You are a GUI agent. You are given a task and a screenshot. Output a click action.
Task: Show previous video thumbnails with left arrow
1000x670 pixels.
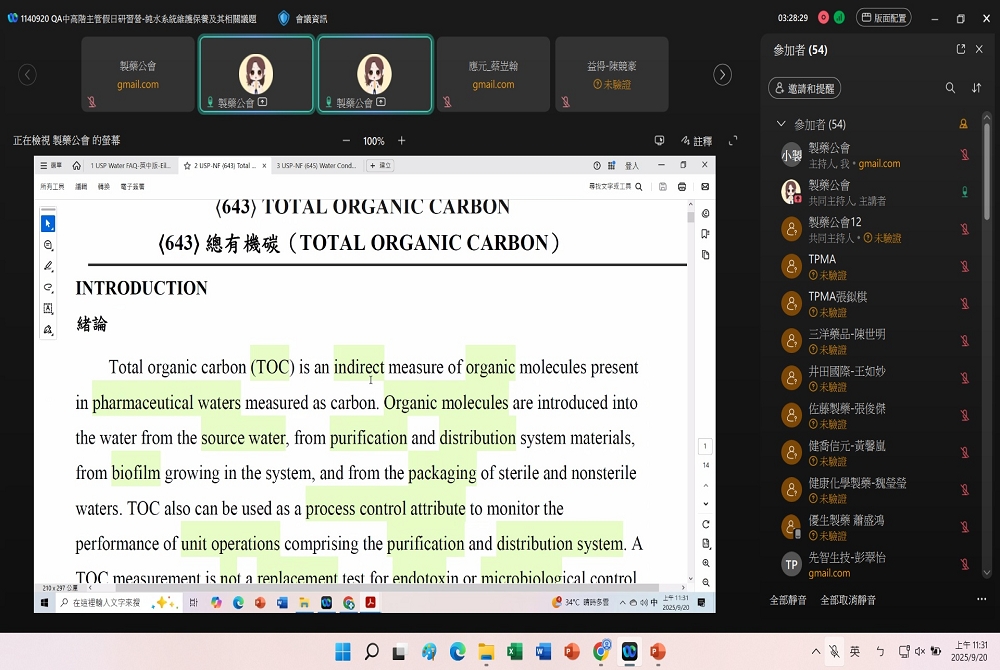pyautogui.click(x=28, y=75)
